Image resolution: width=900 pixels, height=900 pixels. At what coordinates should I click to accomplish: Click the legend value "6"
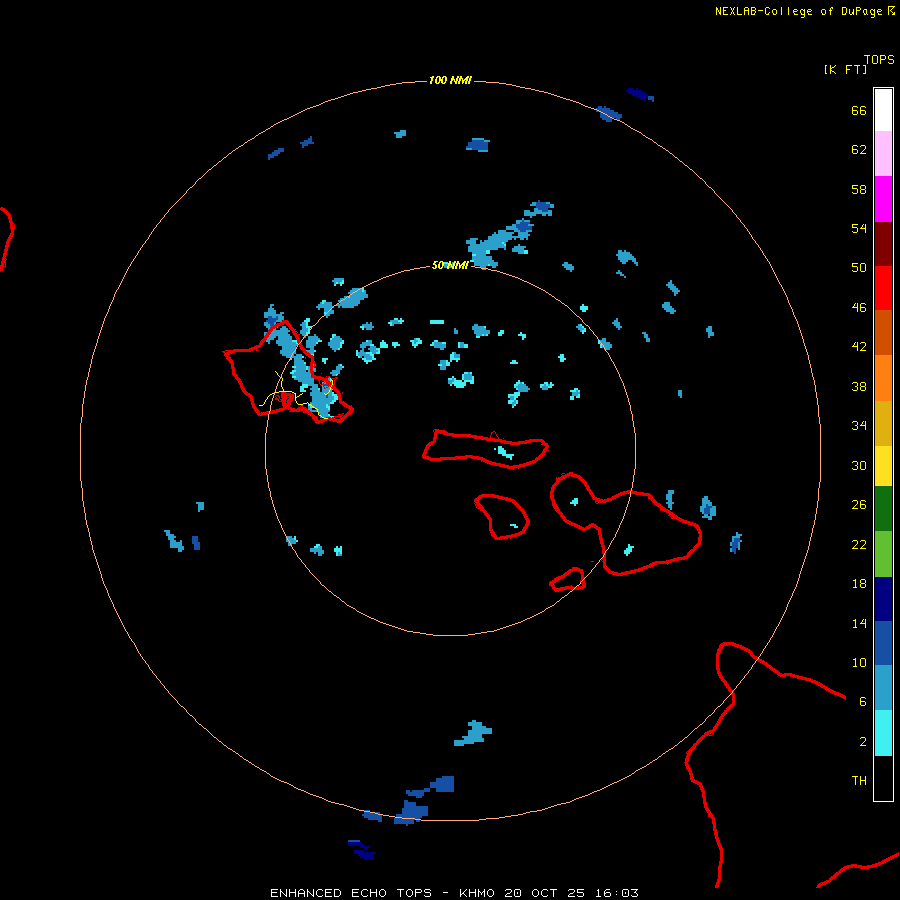coord(863,701)
